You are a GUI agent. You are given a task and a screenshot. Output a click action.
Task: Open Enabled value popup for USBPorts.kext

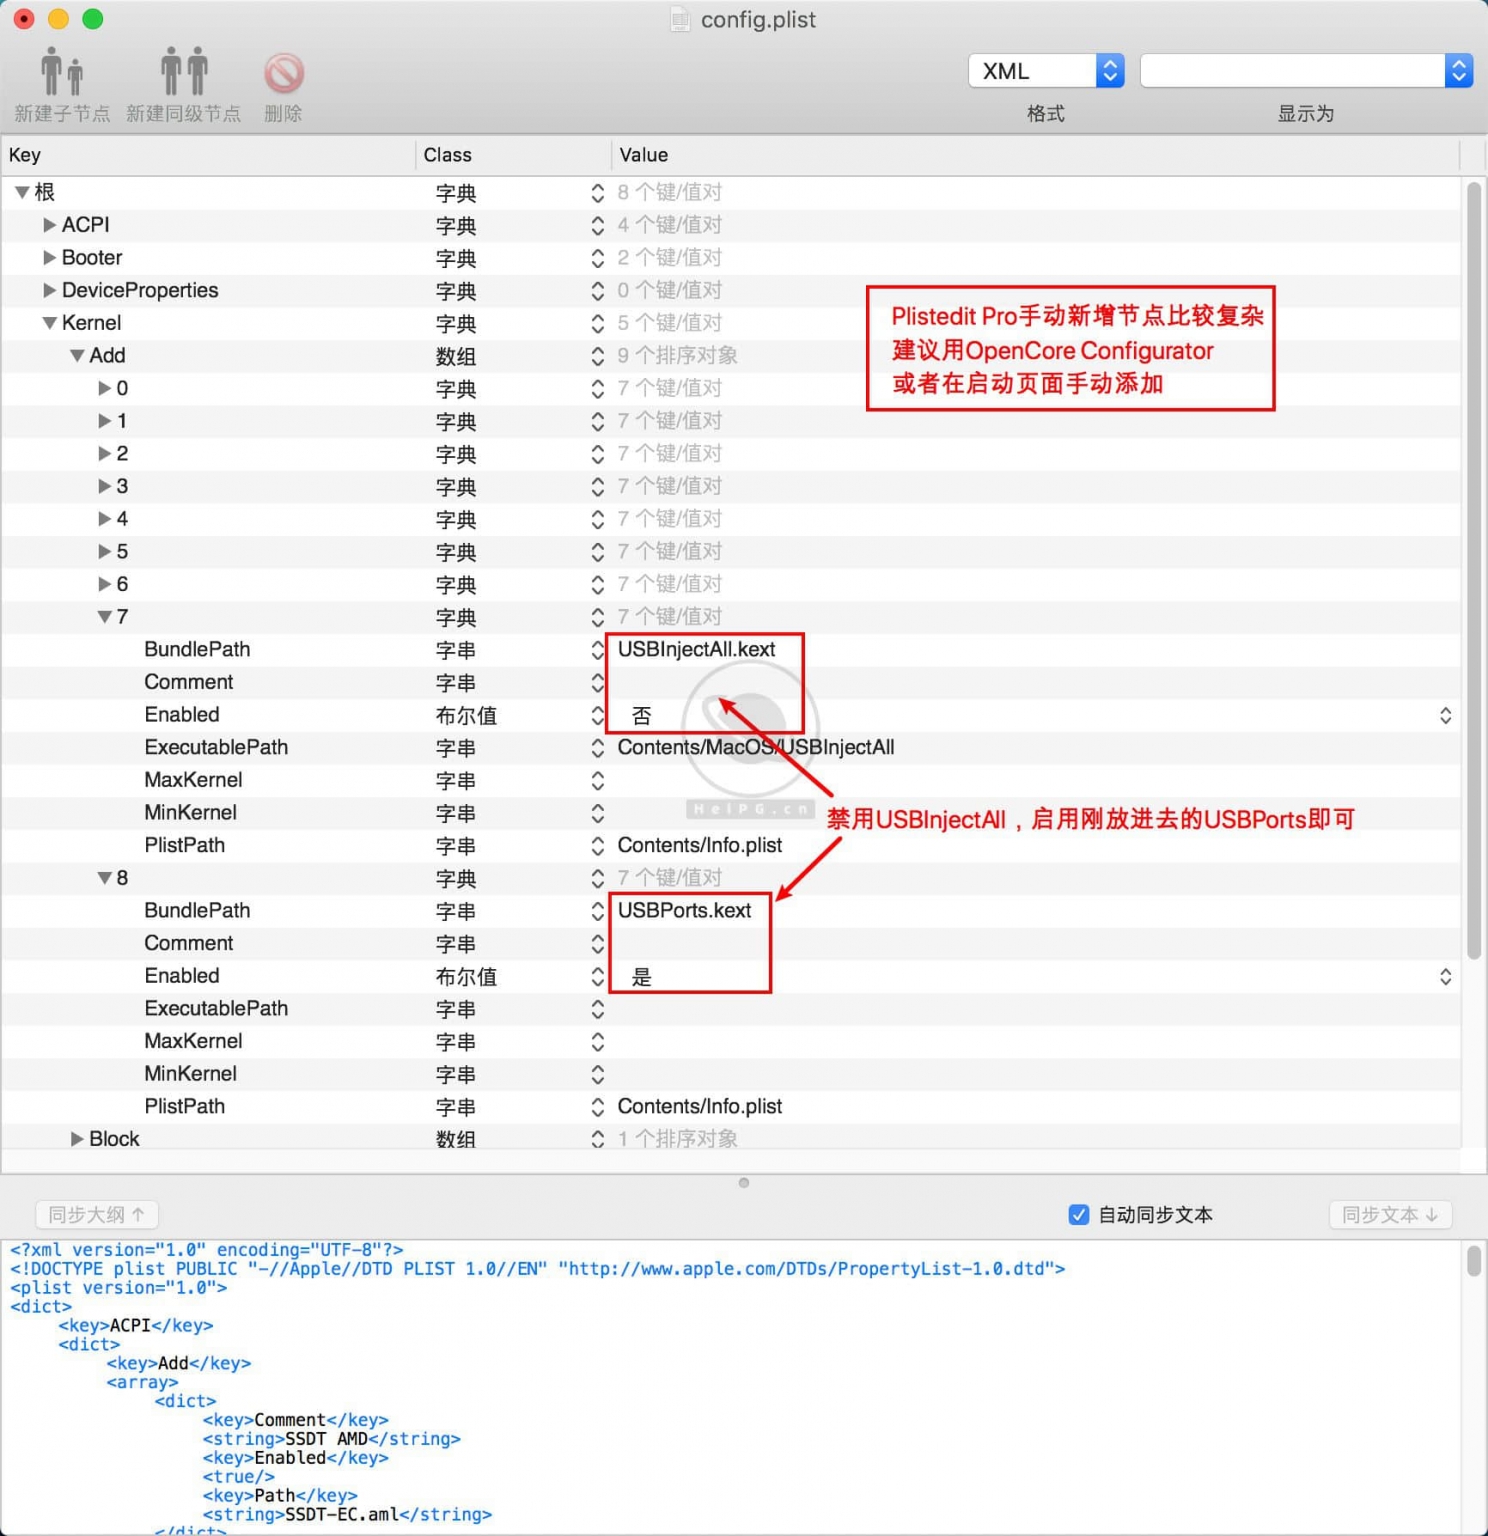click(1445, 976)
